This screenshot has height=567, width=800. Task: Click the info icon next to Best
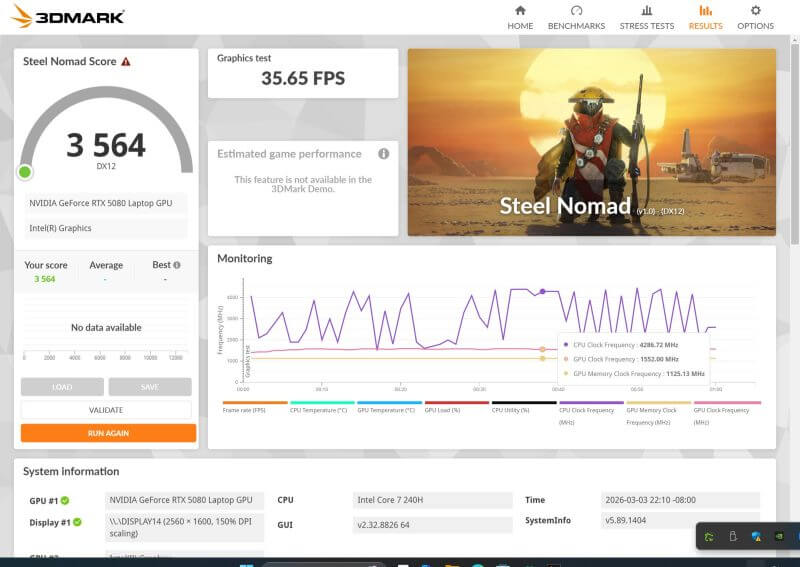click(177, 266)
